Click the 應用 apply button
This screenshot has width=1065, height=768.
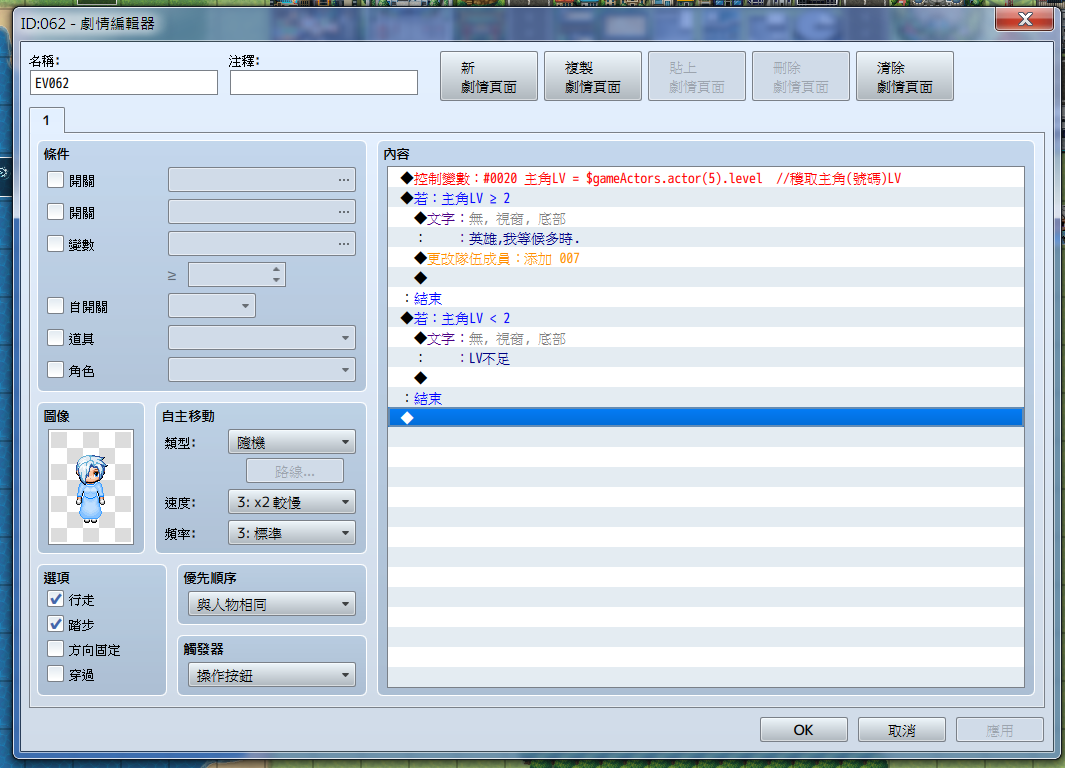[1000, 730]
